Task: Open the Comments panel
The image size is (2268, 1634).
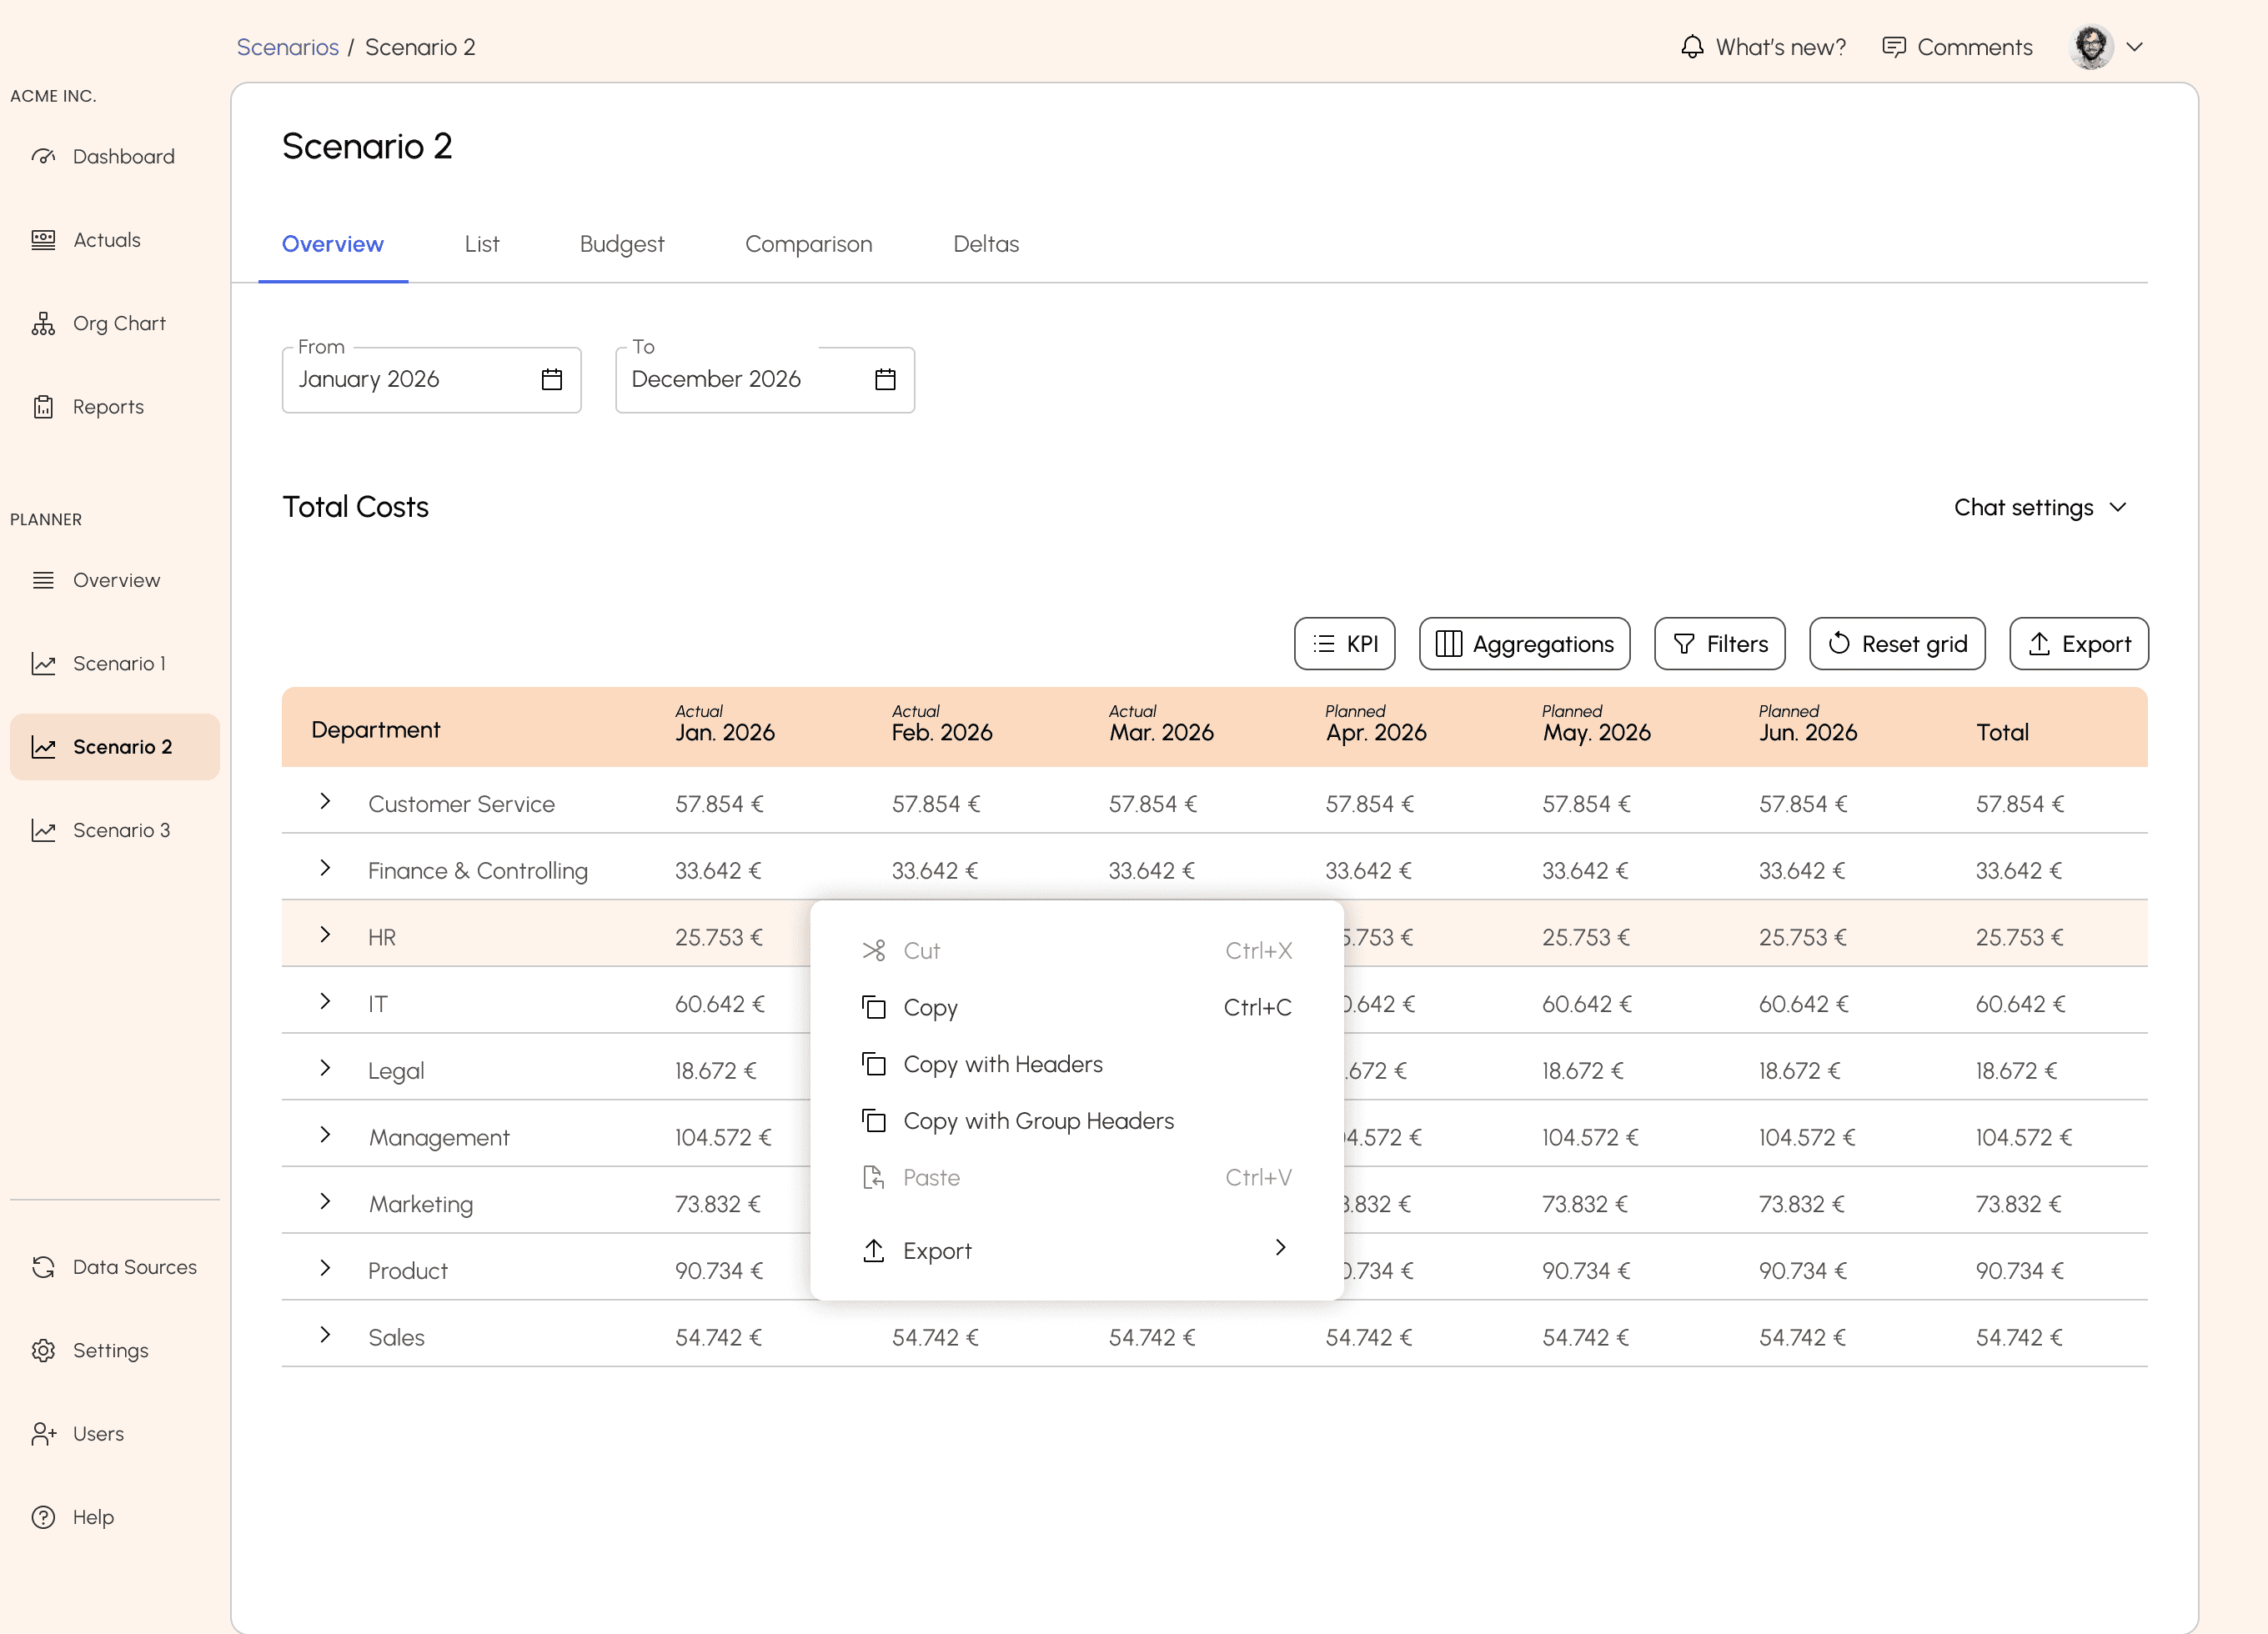Action: pyautogui.click(x=1955, y=46)
